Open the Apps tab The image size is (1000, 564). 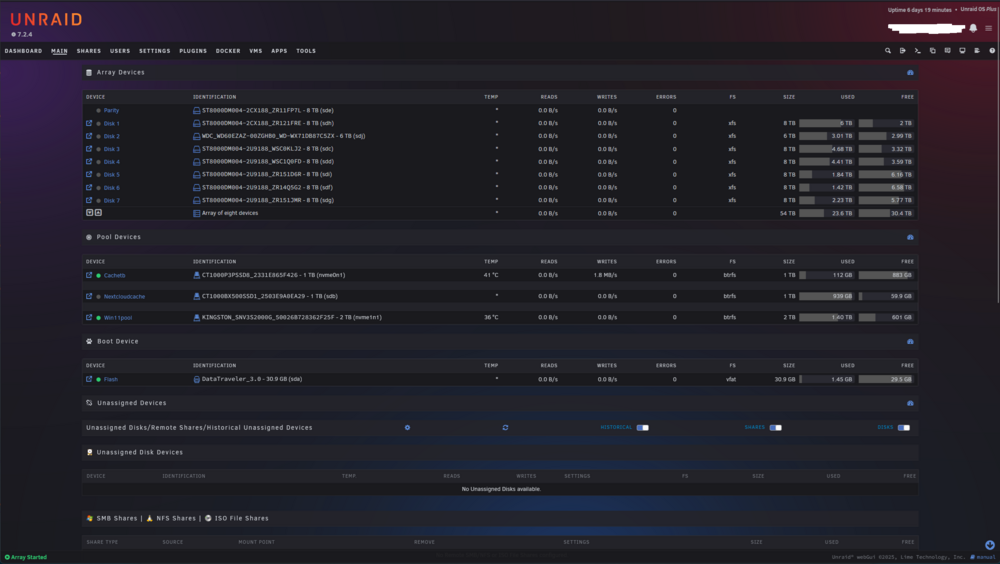pyautogui.click(x=279, y=51)
